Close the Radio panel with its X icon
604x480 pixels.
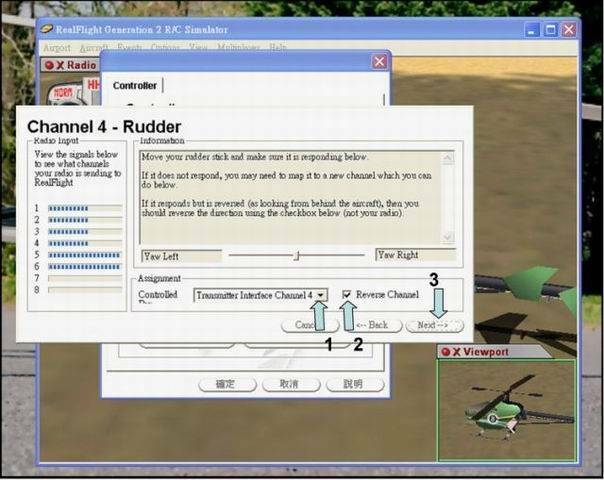(60, 65)
